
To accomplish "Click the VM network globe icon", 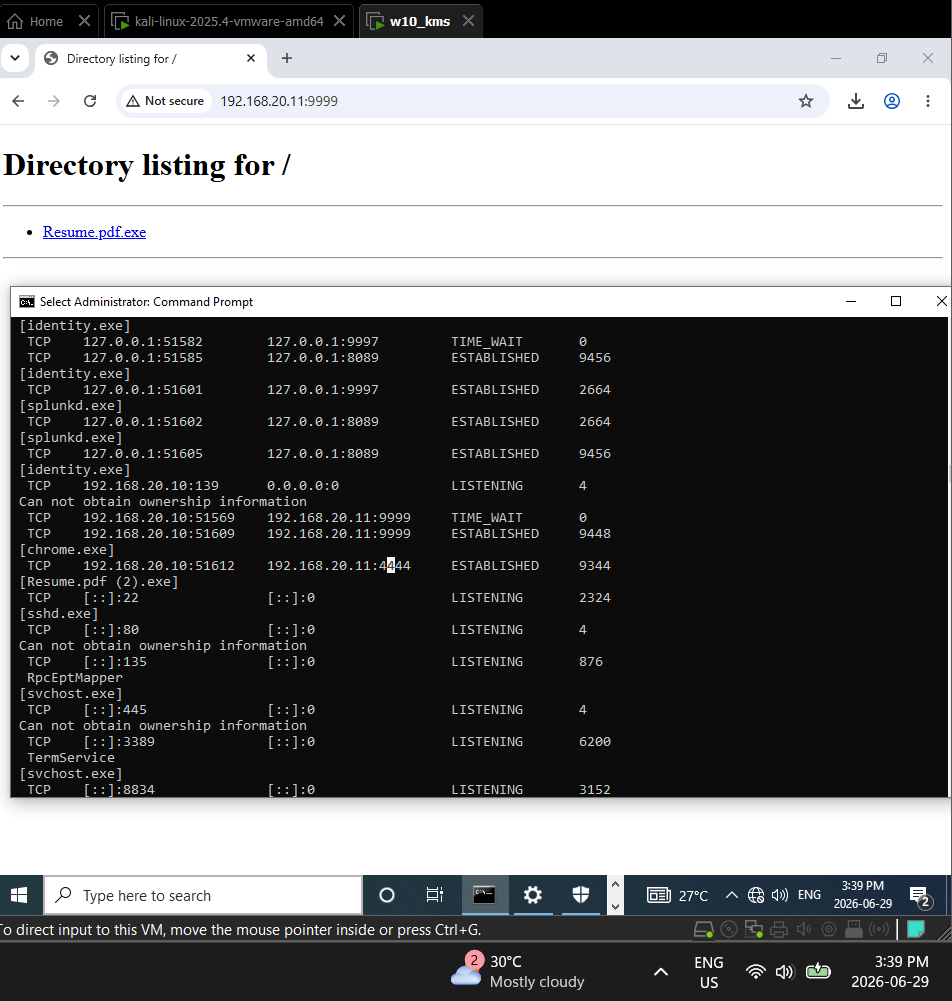I will [756, 895].
